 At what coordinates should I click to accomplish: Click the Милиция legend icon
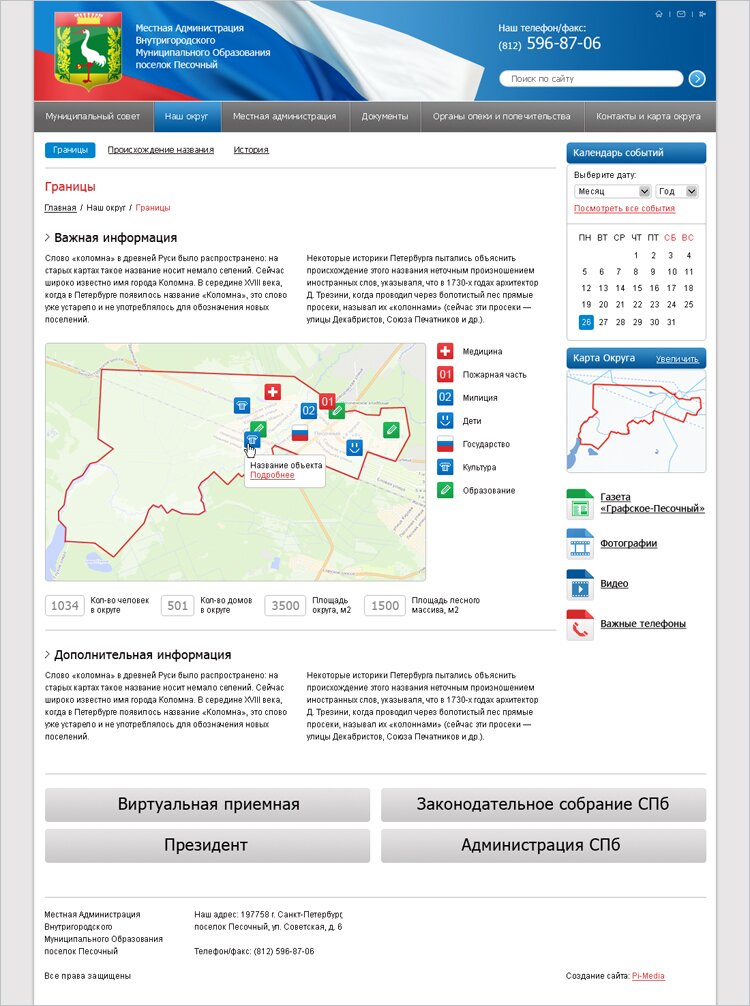pyautogui.click(x=445, y=397)
